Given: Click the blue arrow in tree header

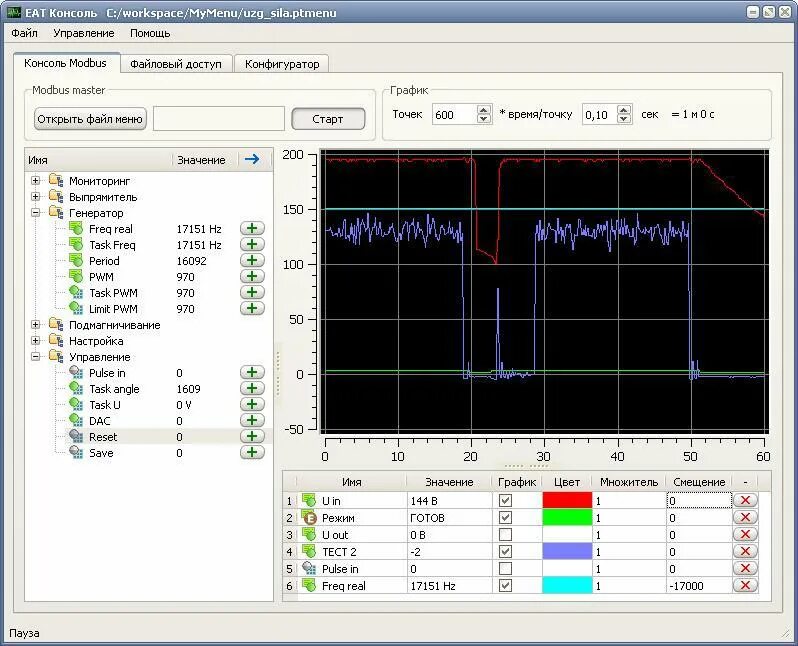Looking at the screenshot, I should point(252,159).
